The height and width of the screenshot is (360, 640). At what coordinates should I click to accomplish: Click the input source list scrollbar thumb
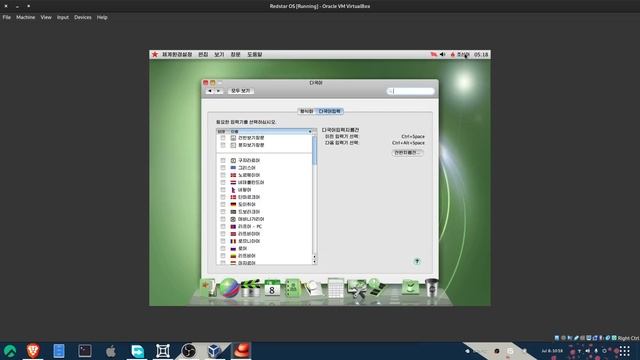point(314,150)
